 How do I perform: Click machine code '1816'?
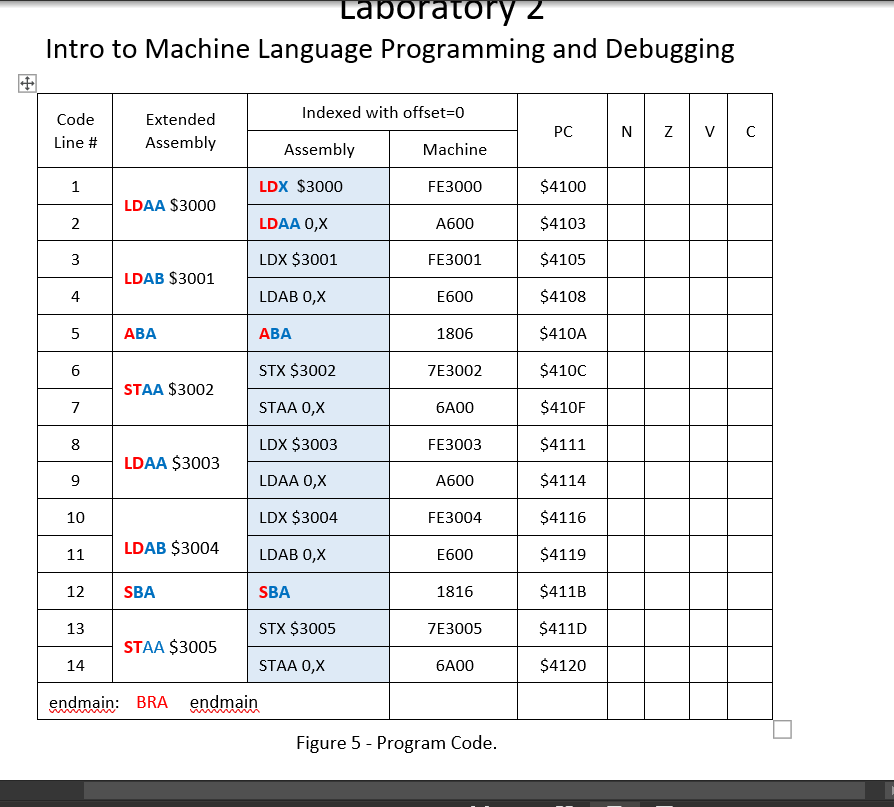[x=454, y=591]
